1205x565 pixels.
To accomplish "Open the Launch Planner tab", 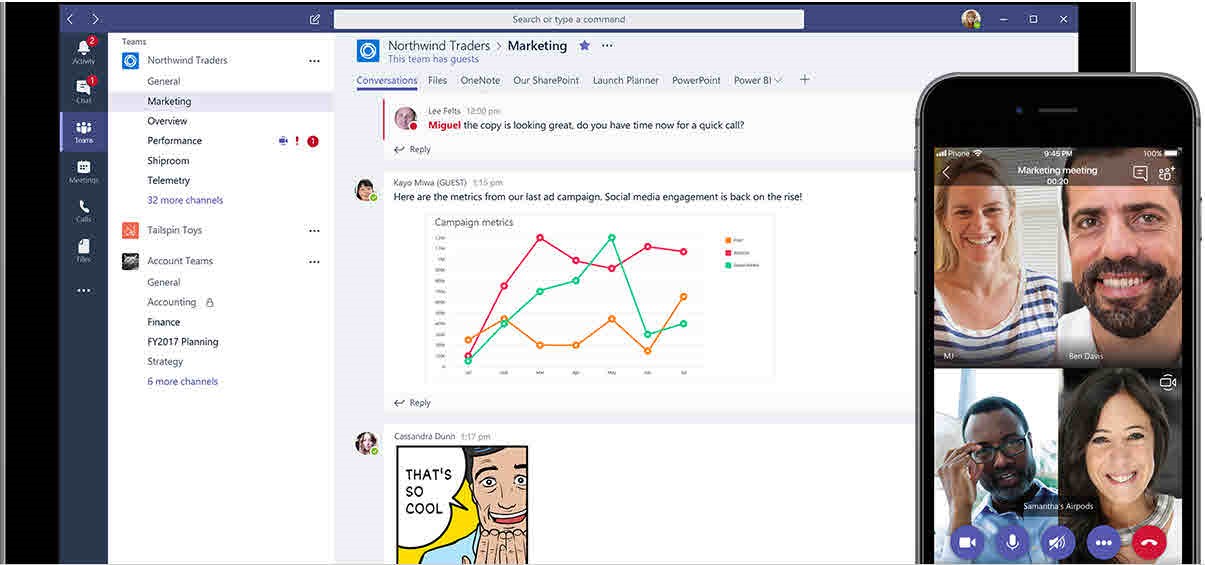I will 626,80.
